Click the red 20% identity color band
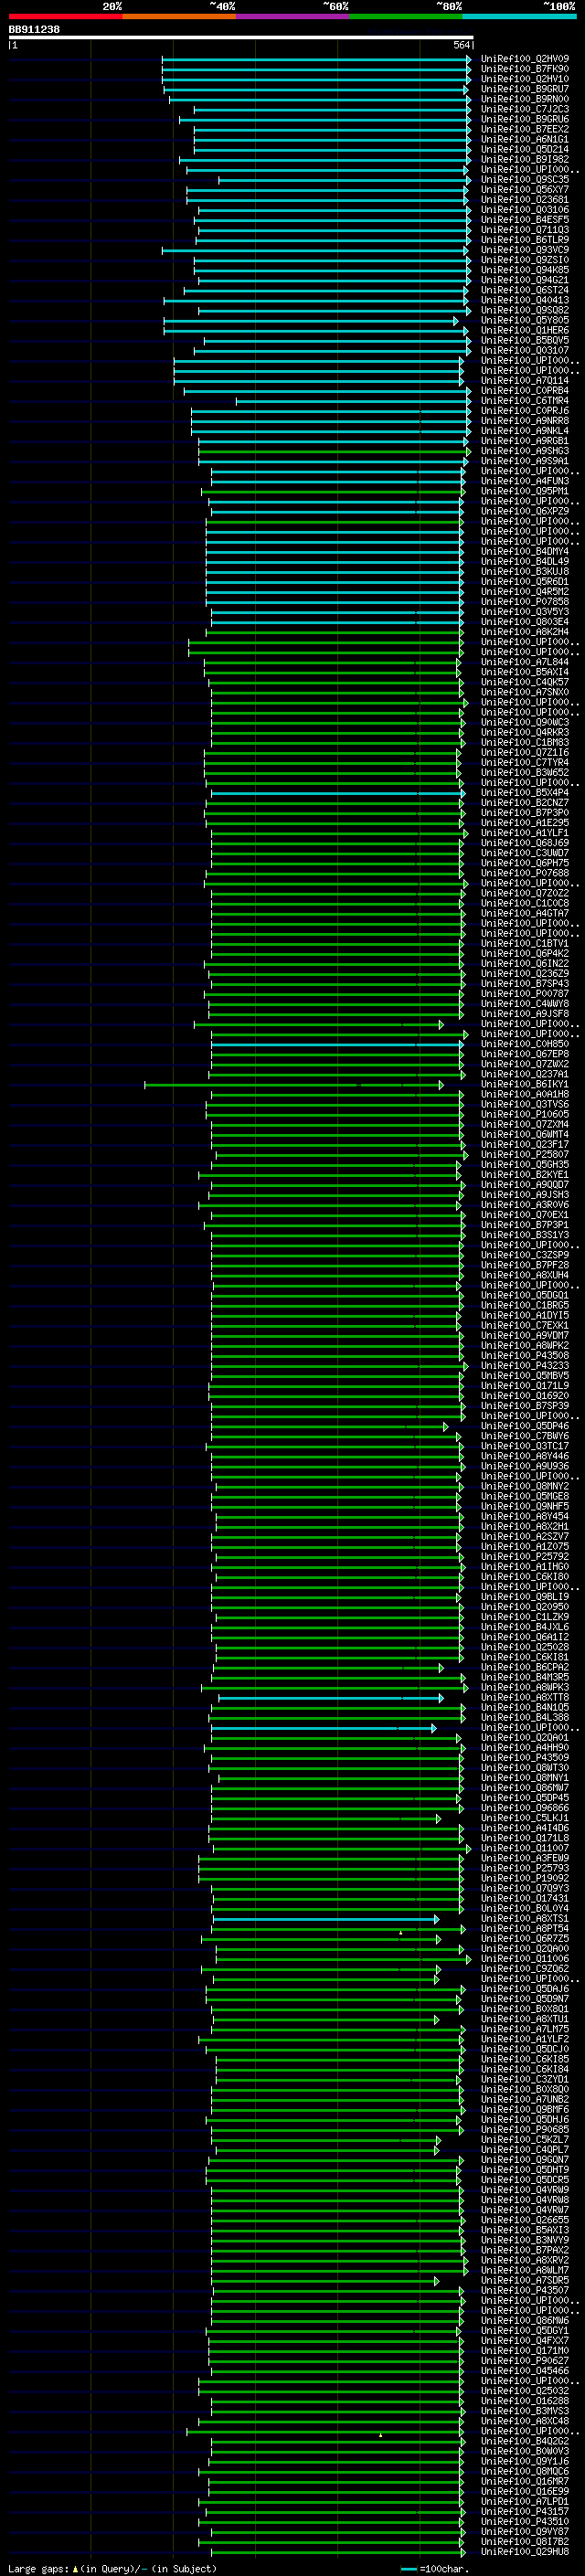 tap(65, 17)
